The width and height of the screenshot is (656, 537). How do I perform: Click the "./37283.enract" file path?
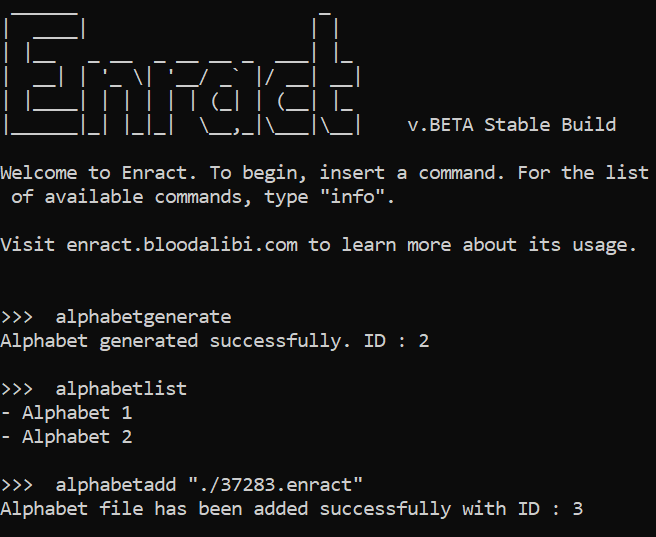(276, 485)
